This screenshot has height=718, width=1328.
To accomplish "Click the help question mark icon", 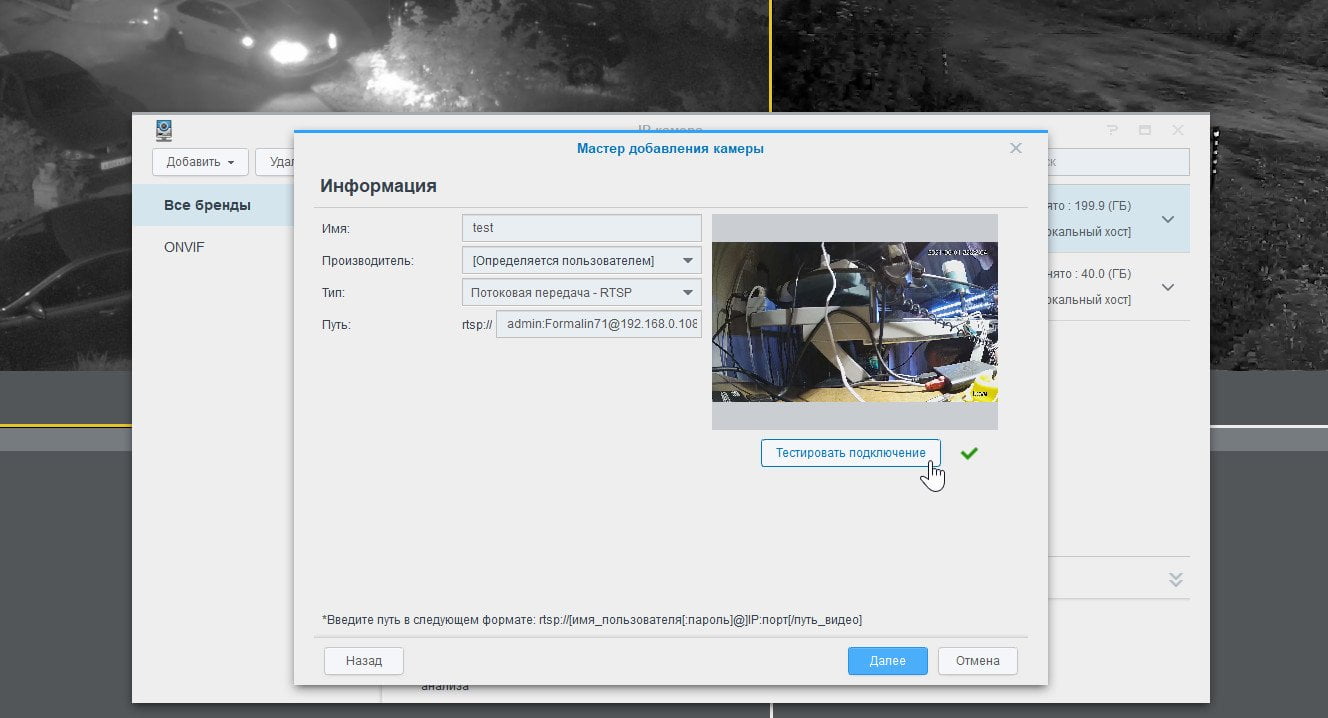I will point(1112,131).
